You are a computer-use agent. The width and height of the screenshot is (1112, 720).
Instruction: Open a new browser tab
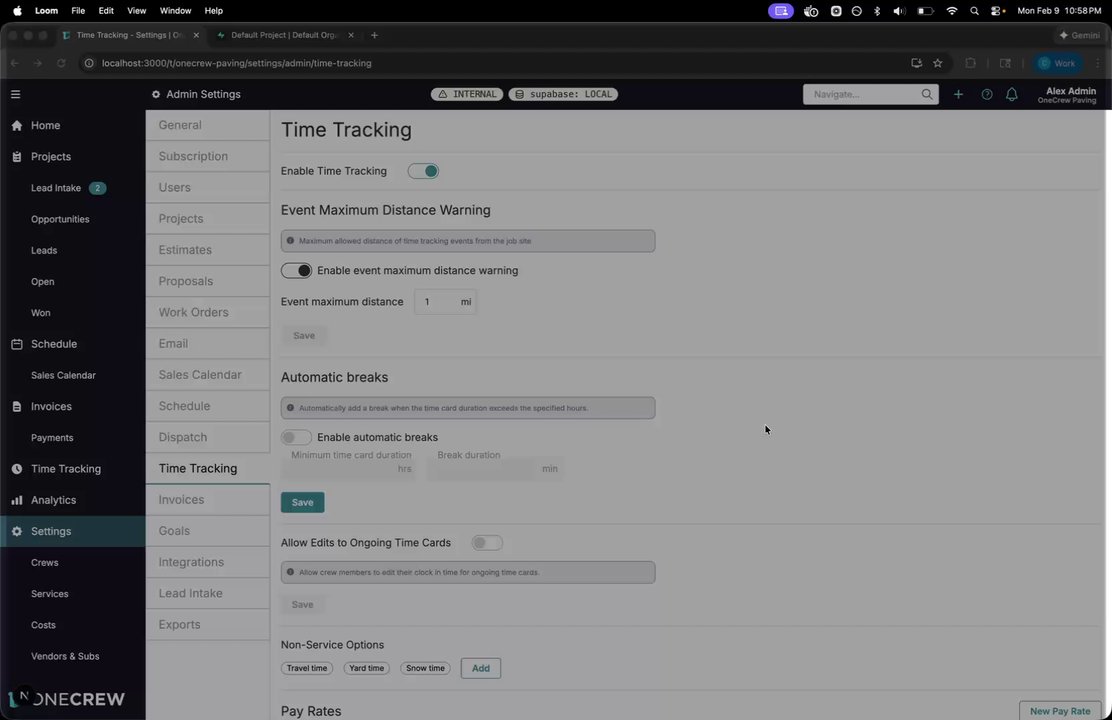[x=374, y=35]
